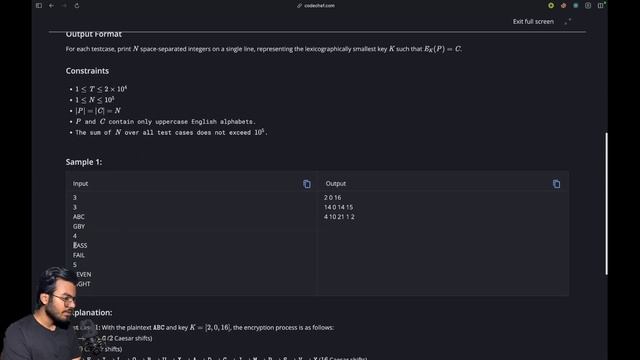
Task: Copy the sample Output with its clipboard icon
Action: [x=556, y=184]
